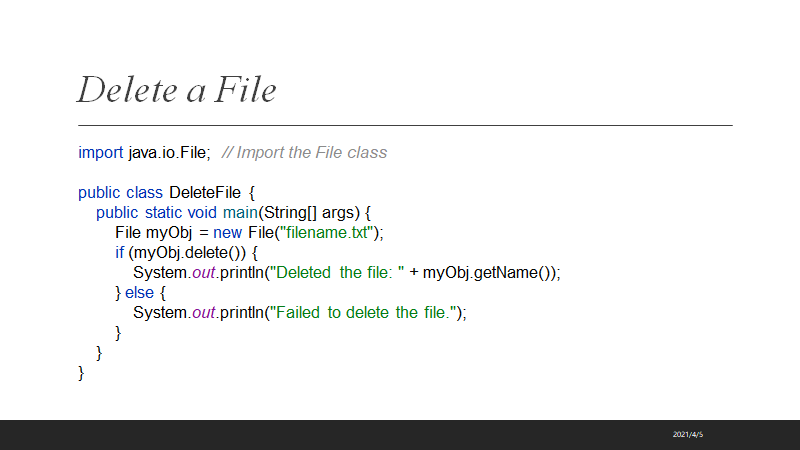Click the "filename.txt" string literal
Screen dimensions: 800x450
click(x=329, y=232)
